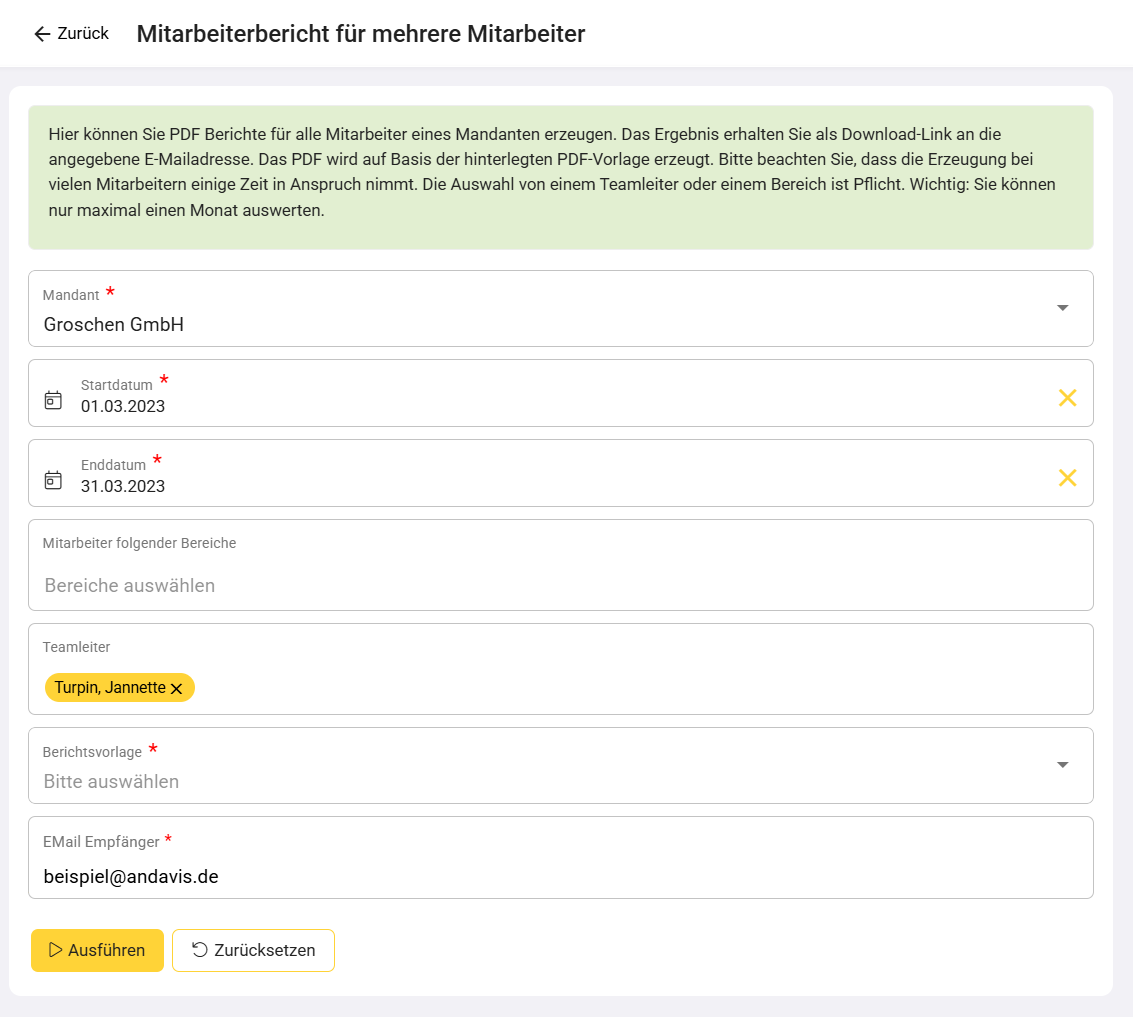Image resolution: width=1133 pixels, height=1017 pixels.
Task: Open the Enddatum calendar icon
Action: (x=53, y=480)
